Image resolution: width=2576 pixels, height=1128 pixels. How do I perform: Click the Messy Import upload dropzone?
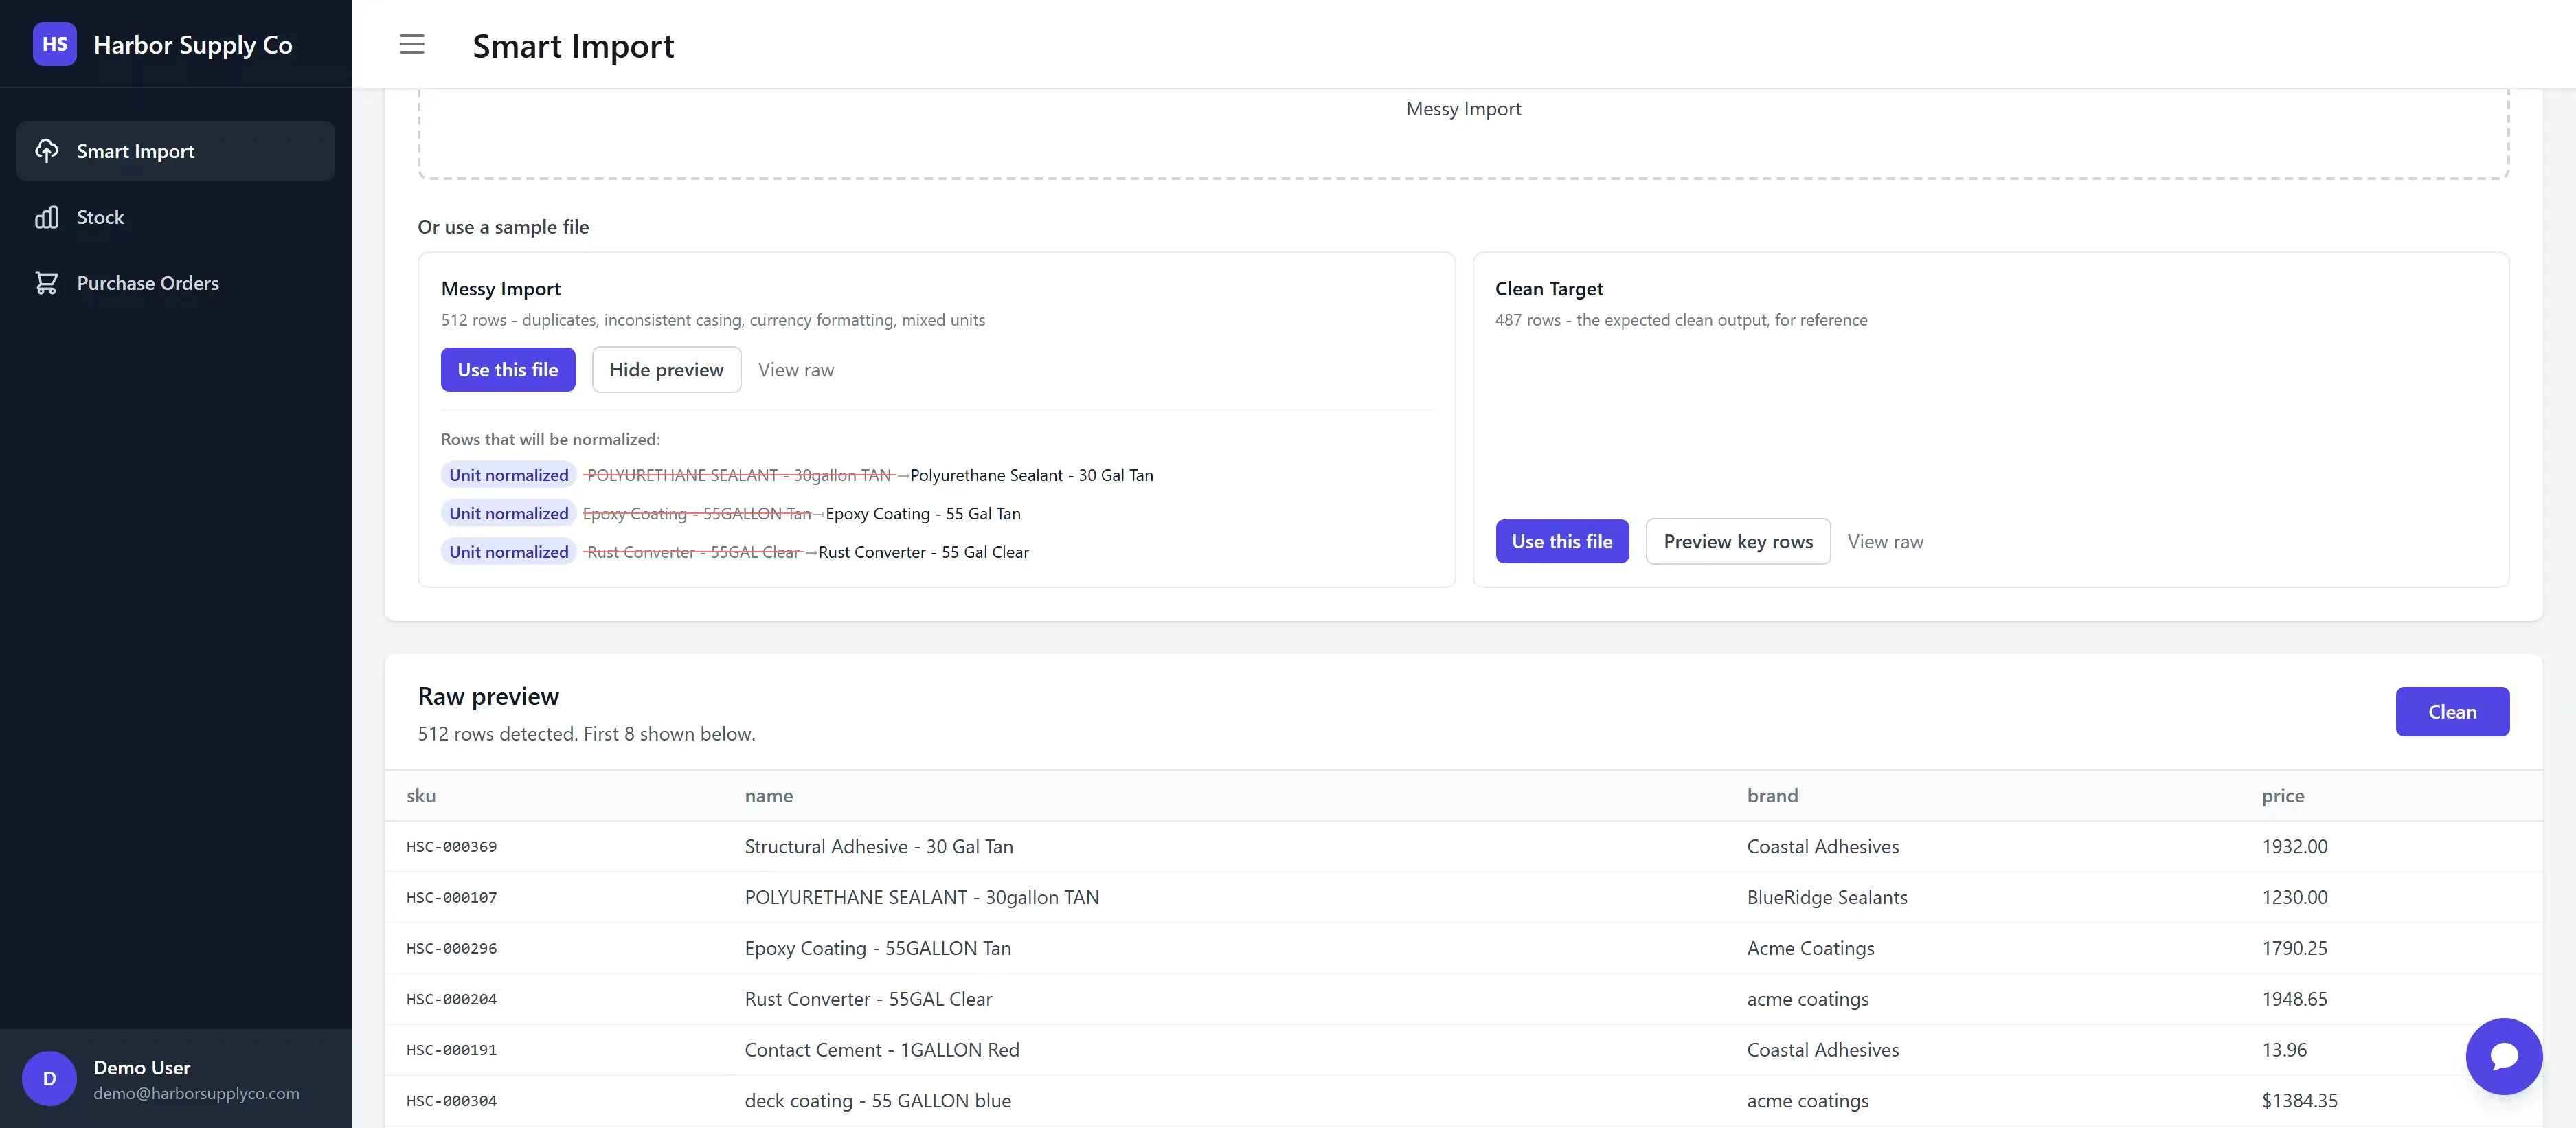(x=1463, y=133)
